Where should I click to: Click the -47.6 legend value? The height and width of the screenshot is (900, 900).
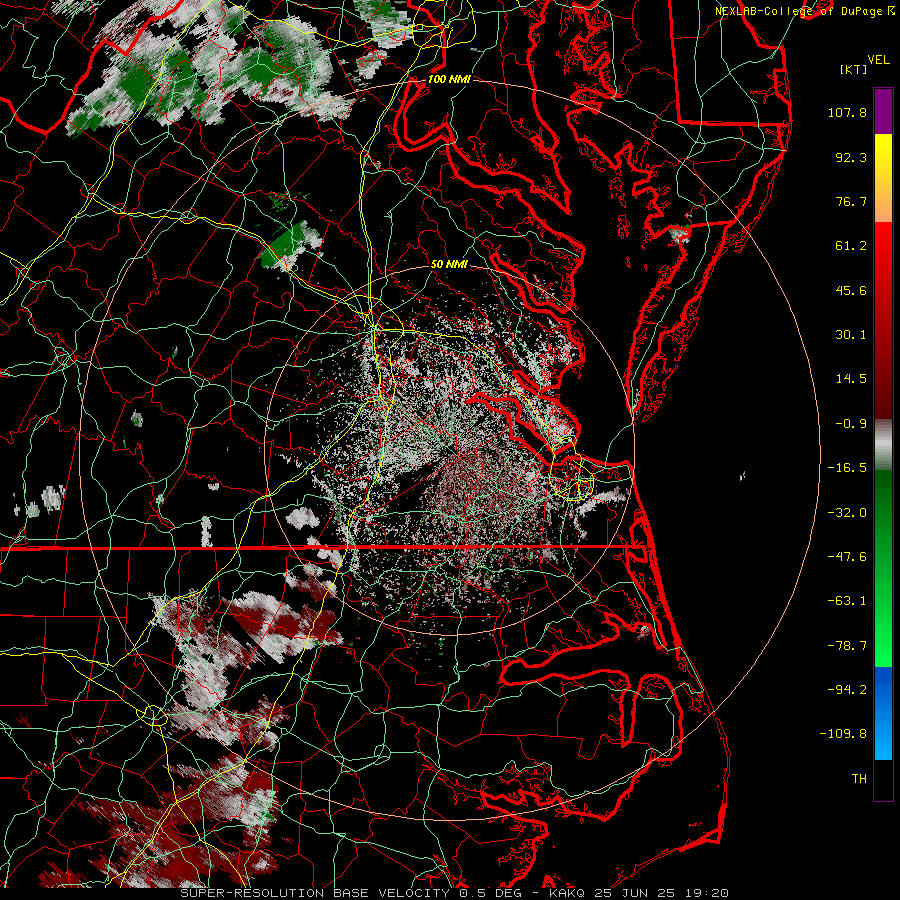tap(847, 557)
